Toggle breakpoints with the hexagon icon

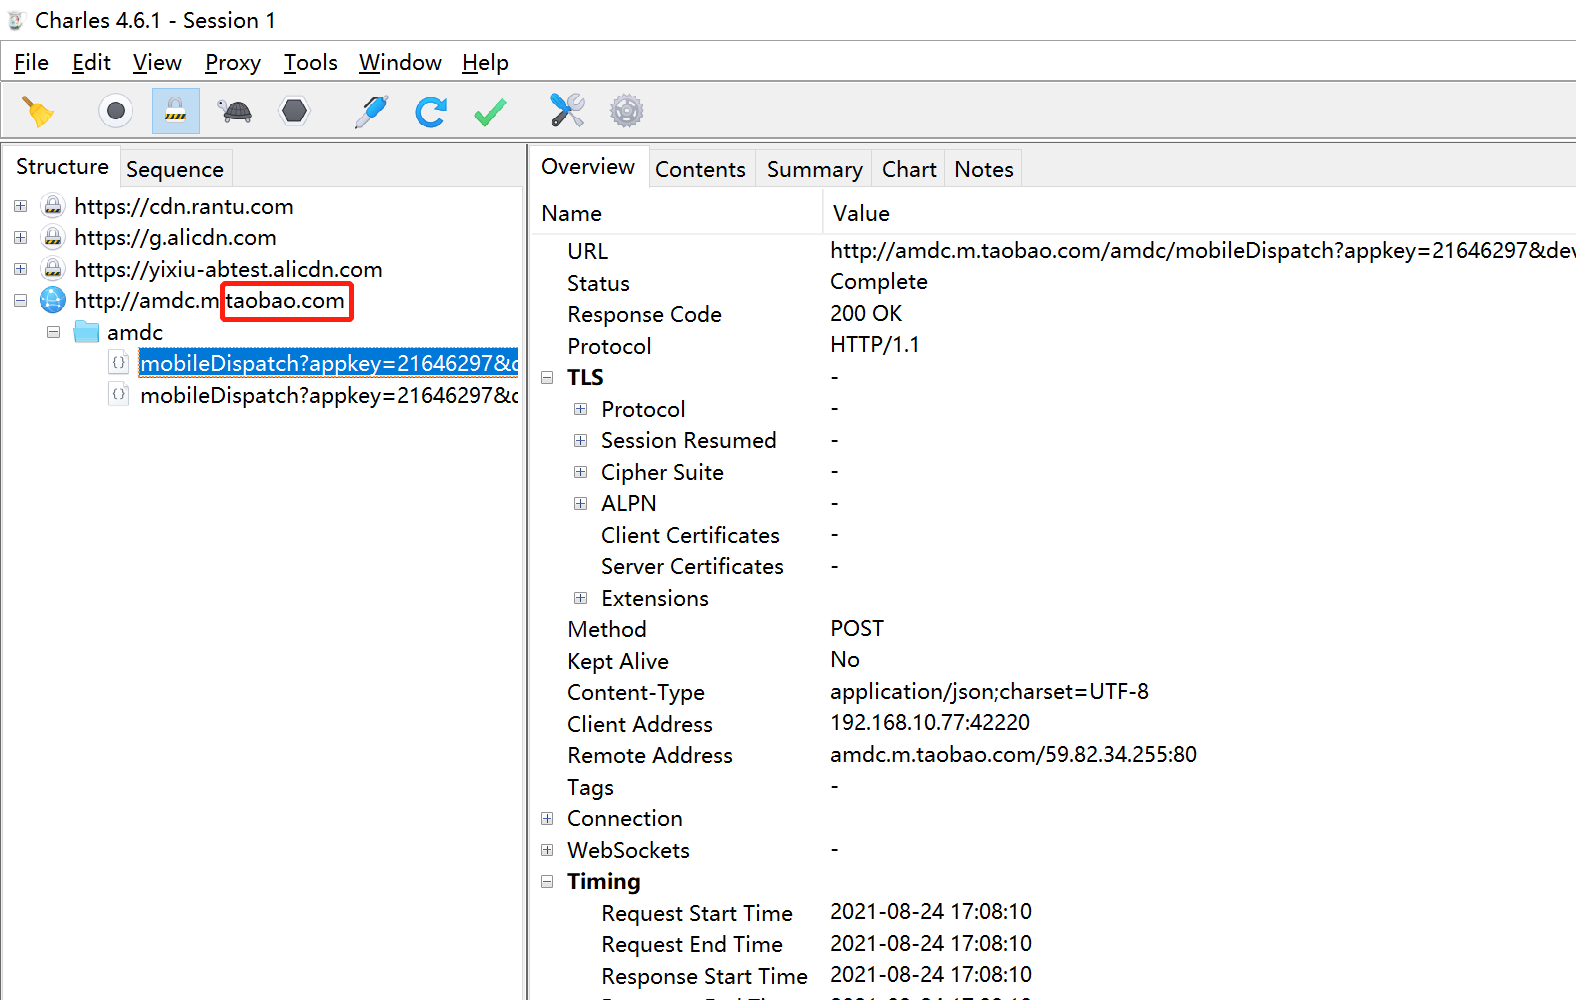[295, 111]
